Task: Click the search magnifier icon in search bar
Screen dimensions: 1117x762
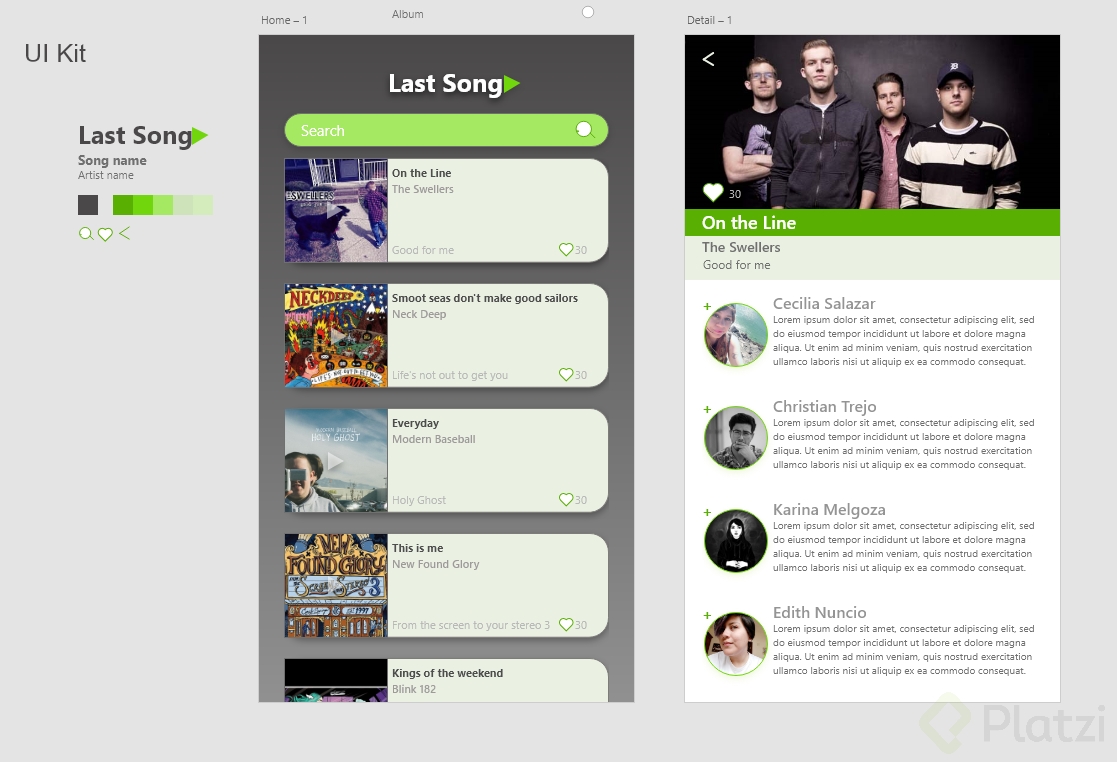Action: pos(585,130)
